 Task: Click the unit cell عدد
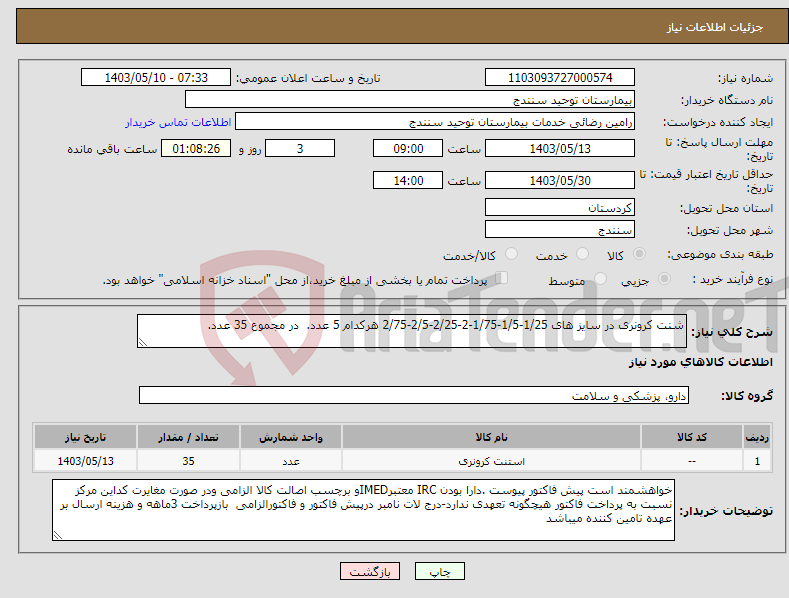coord(291,461)
